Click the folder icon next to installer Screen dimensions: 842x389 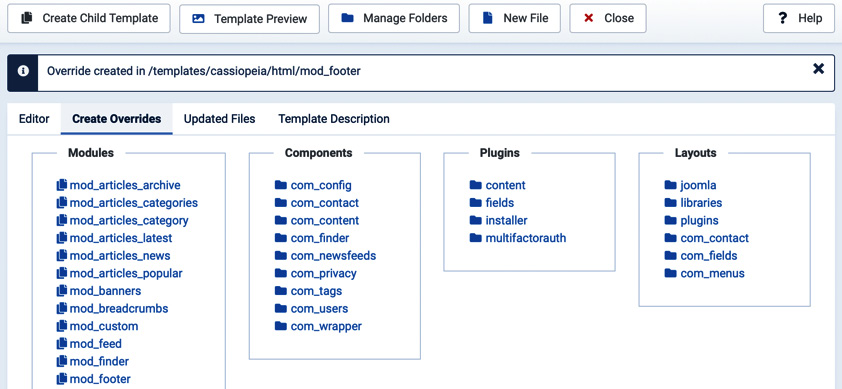[476, 220]
